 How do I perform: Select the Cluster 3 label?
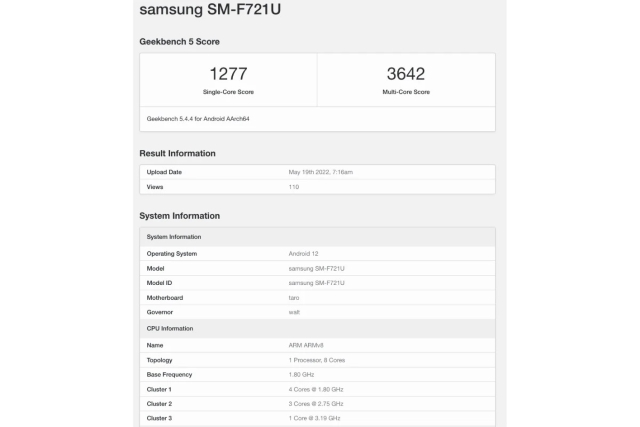pos(159,418)
